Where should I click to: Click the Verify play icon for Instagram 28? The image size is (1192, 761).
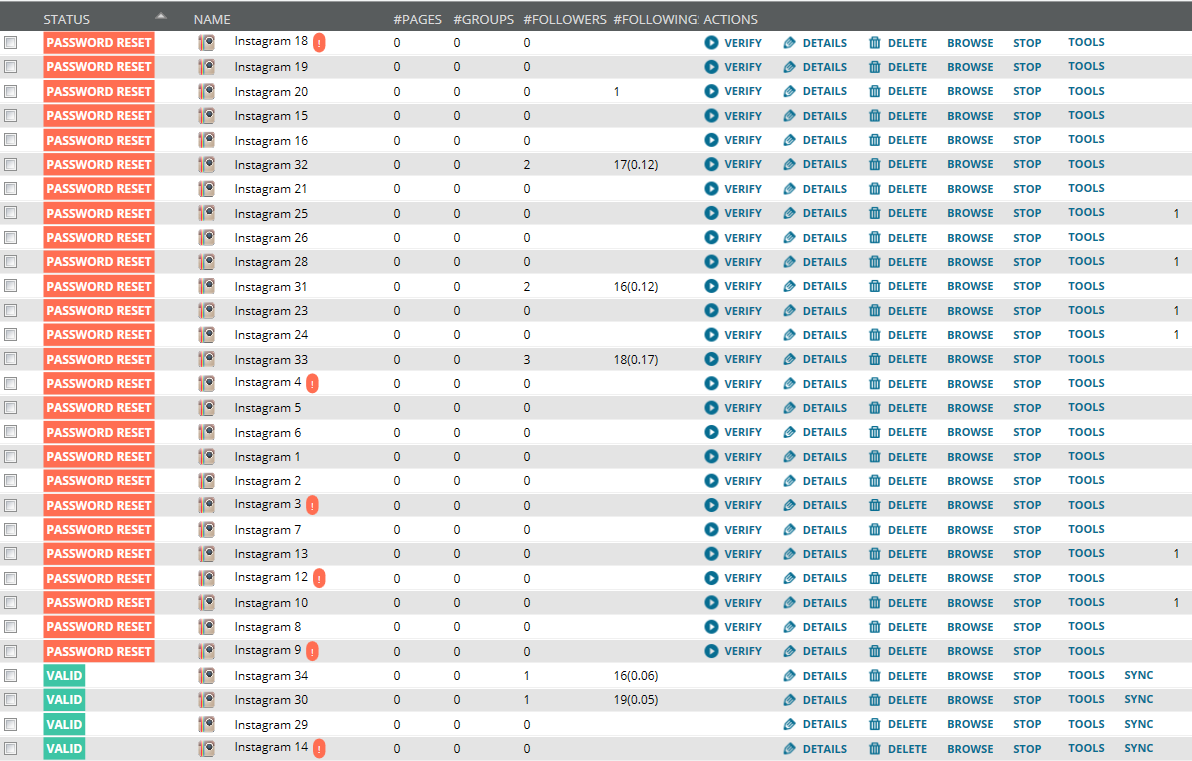[711, 262]
